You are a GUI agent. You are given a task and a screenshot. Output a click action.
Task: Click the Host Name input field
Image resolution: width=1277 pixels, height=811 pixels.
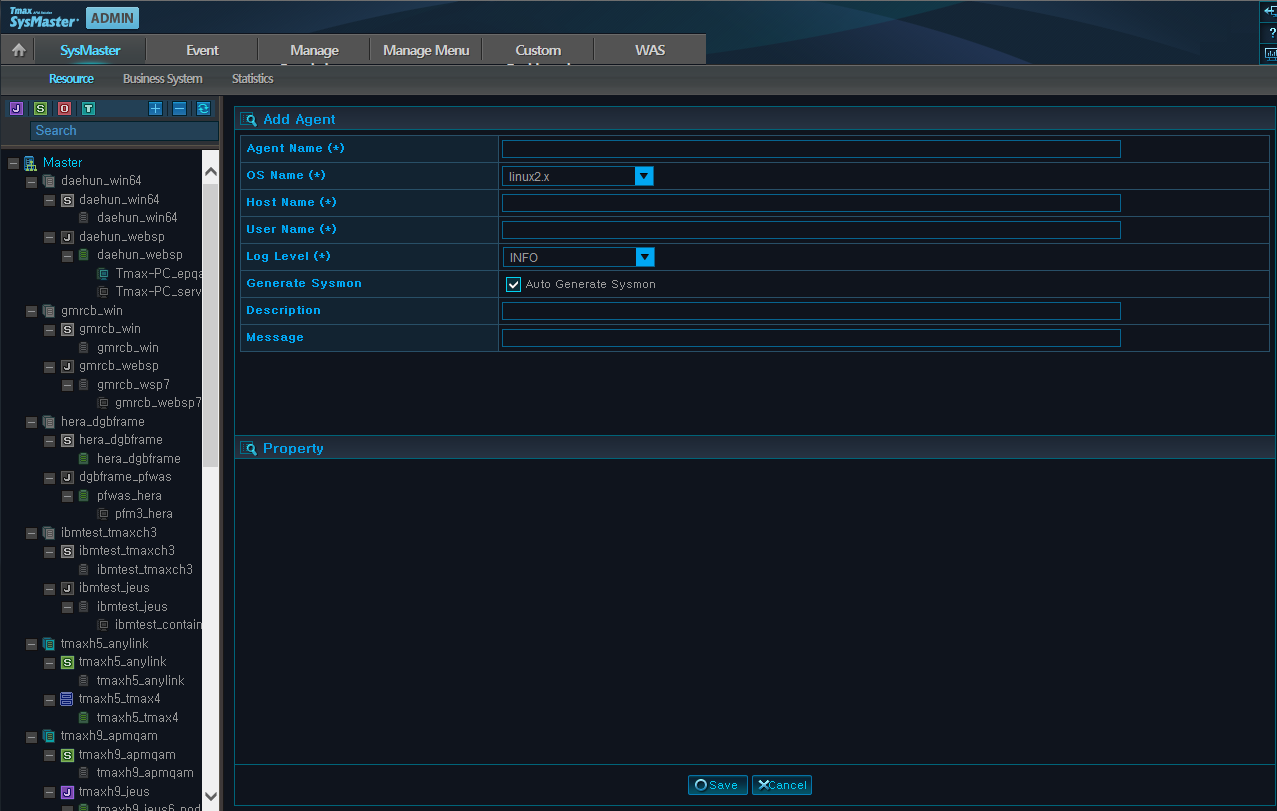811,203
